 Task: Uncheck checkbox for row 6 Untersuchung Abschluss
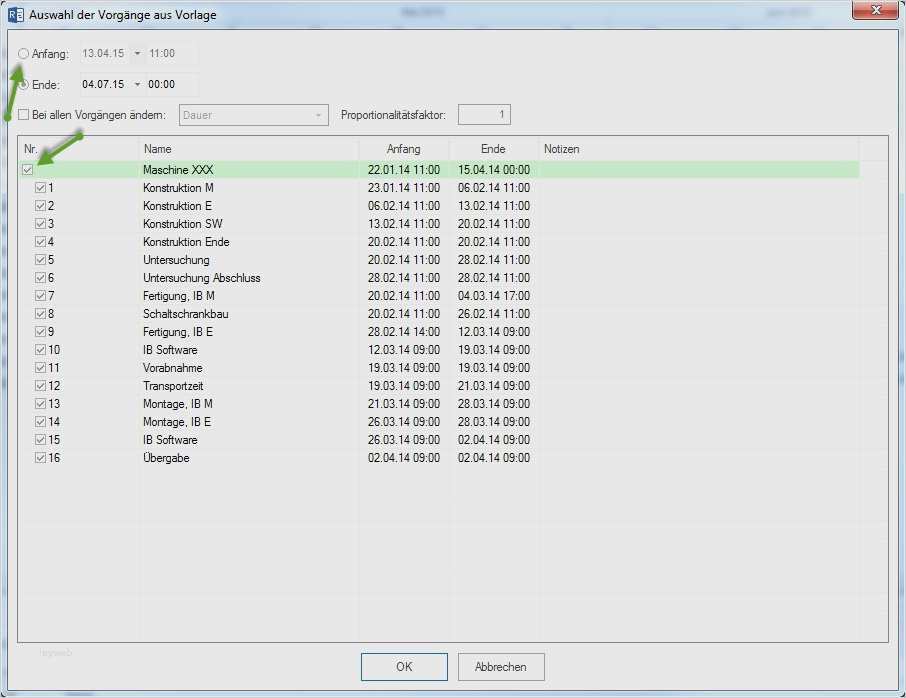point(40,278)
